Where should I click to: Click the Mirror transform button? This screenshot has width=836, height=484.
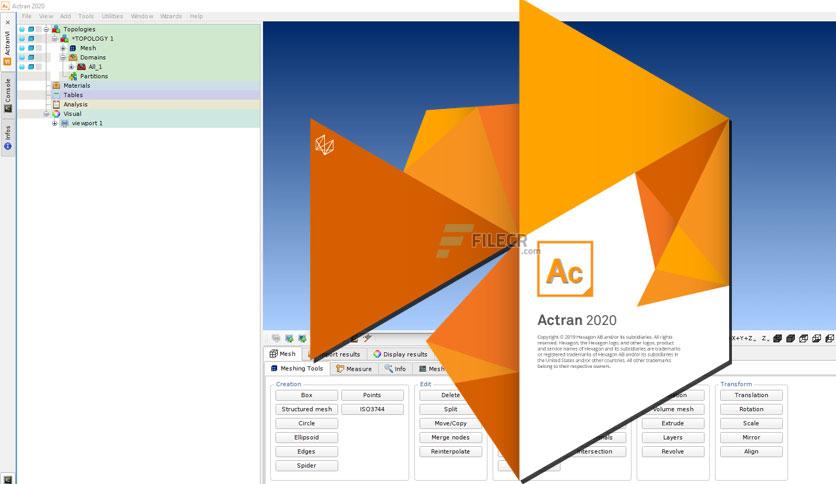[x=751, y=437]
